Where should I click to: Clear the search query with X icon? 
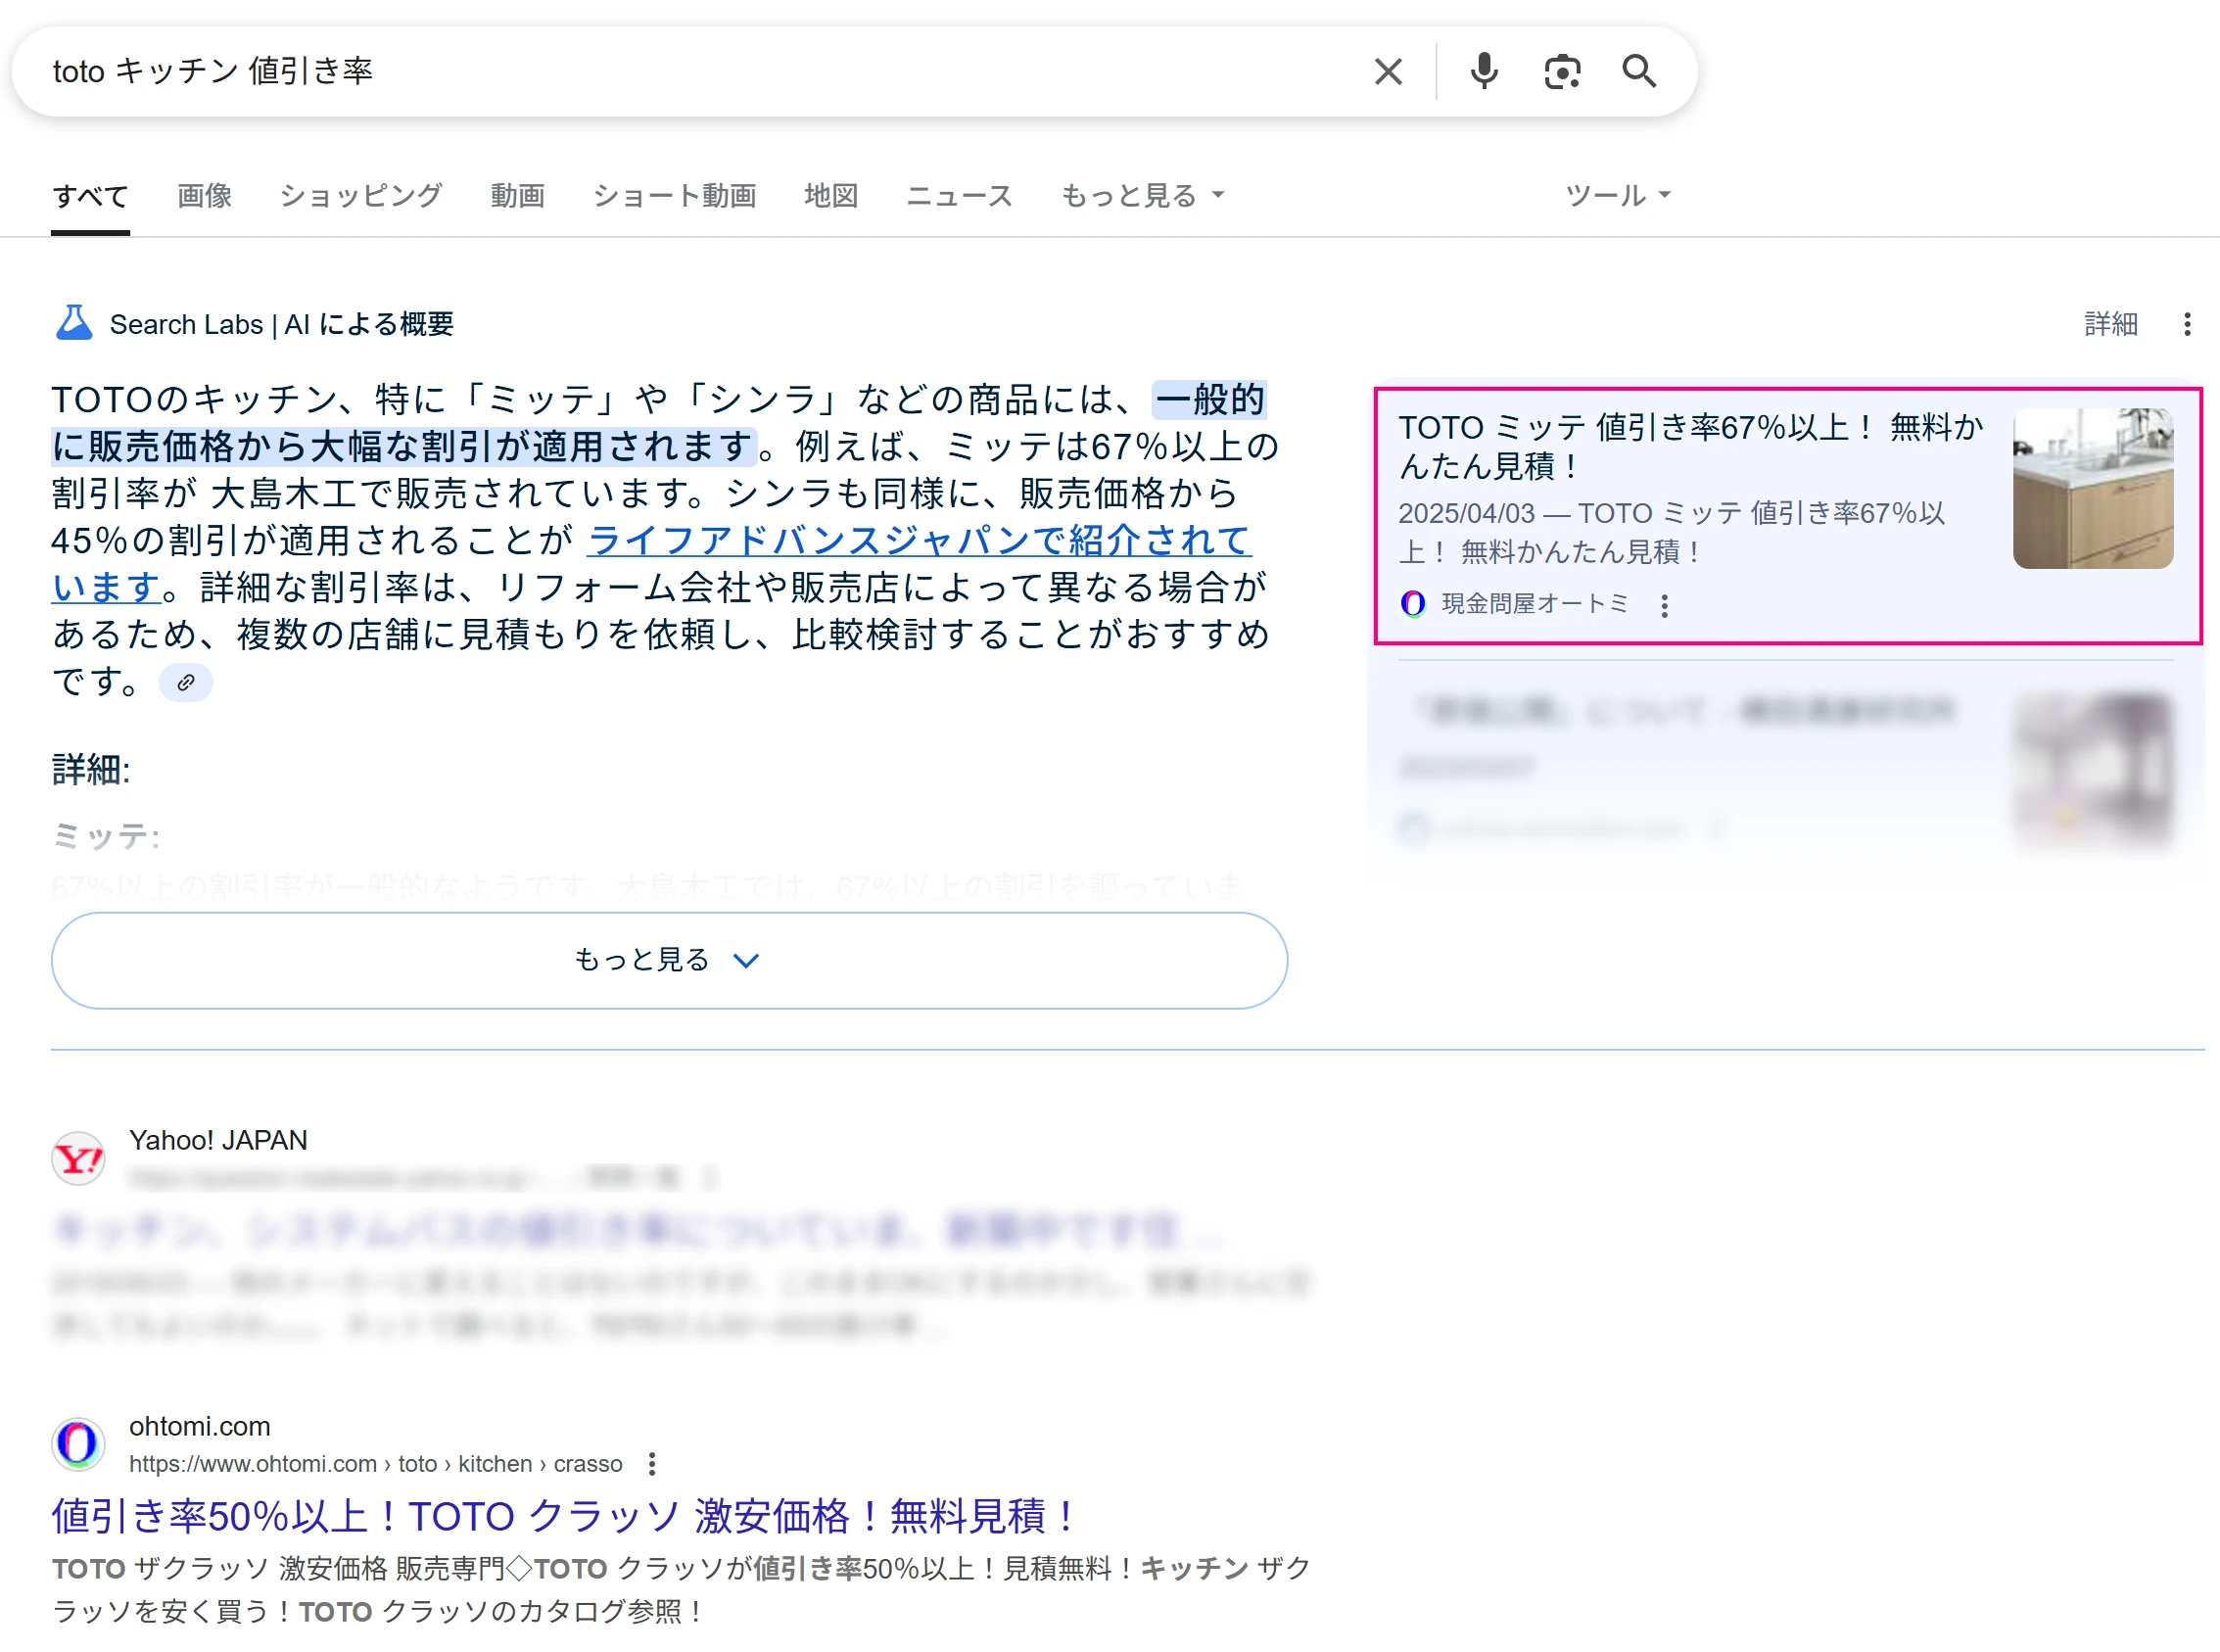1388,72
